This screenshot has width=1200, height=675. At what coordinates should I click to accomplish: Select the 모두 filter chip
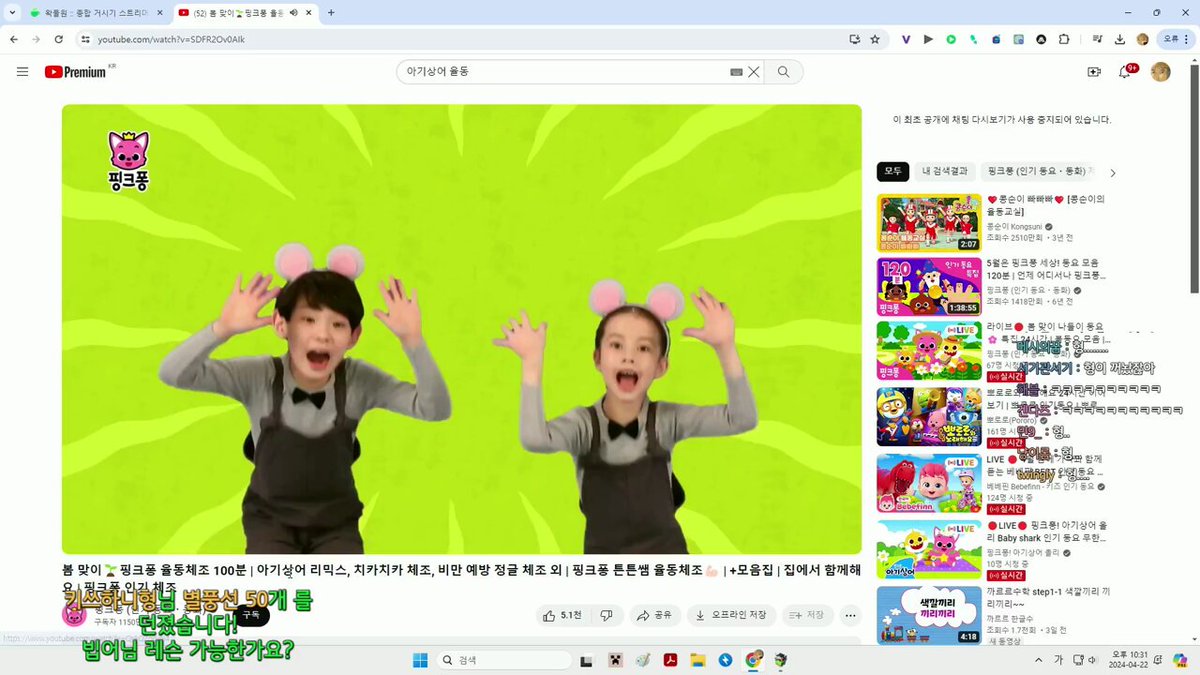(x=893, y=171)
